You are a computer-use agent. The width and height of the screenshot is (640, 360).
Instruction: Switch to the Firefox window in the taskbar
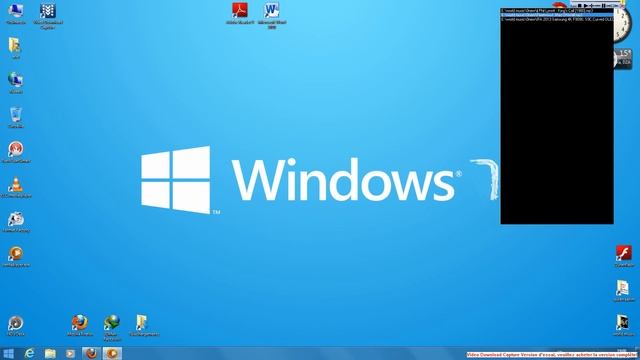point(91,353)
